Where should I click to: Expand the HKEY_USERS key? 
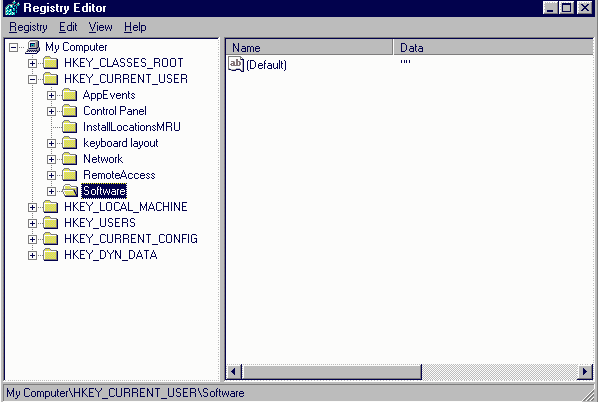tap(32, 224)
